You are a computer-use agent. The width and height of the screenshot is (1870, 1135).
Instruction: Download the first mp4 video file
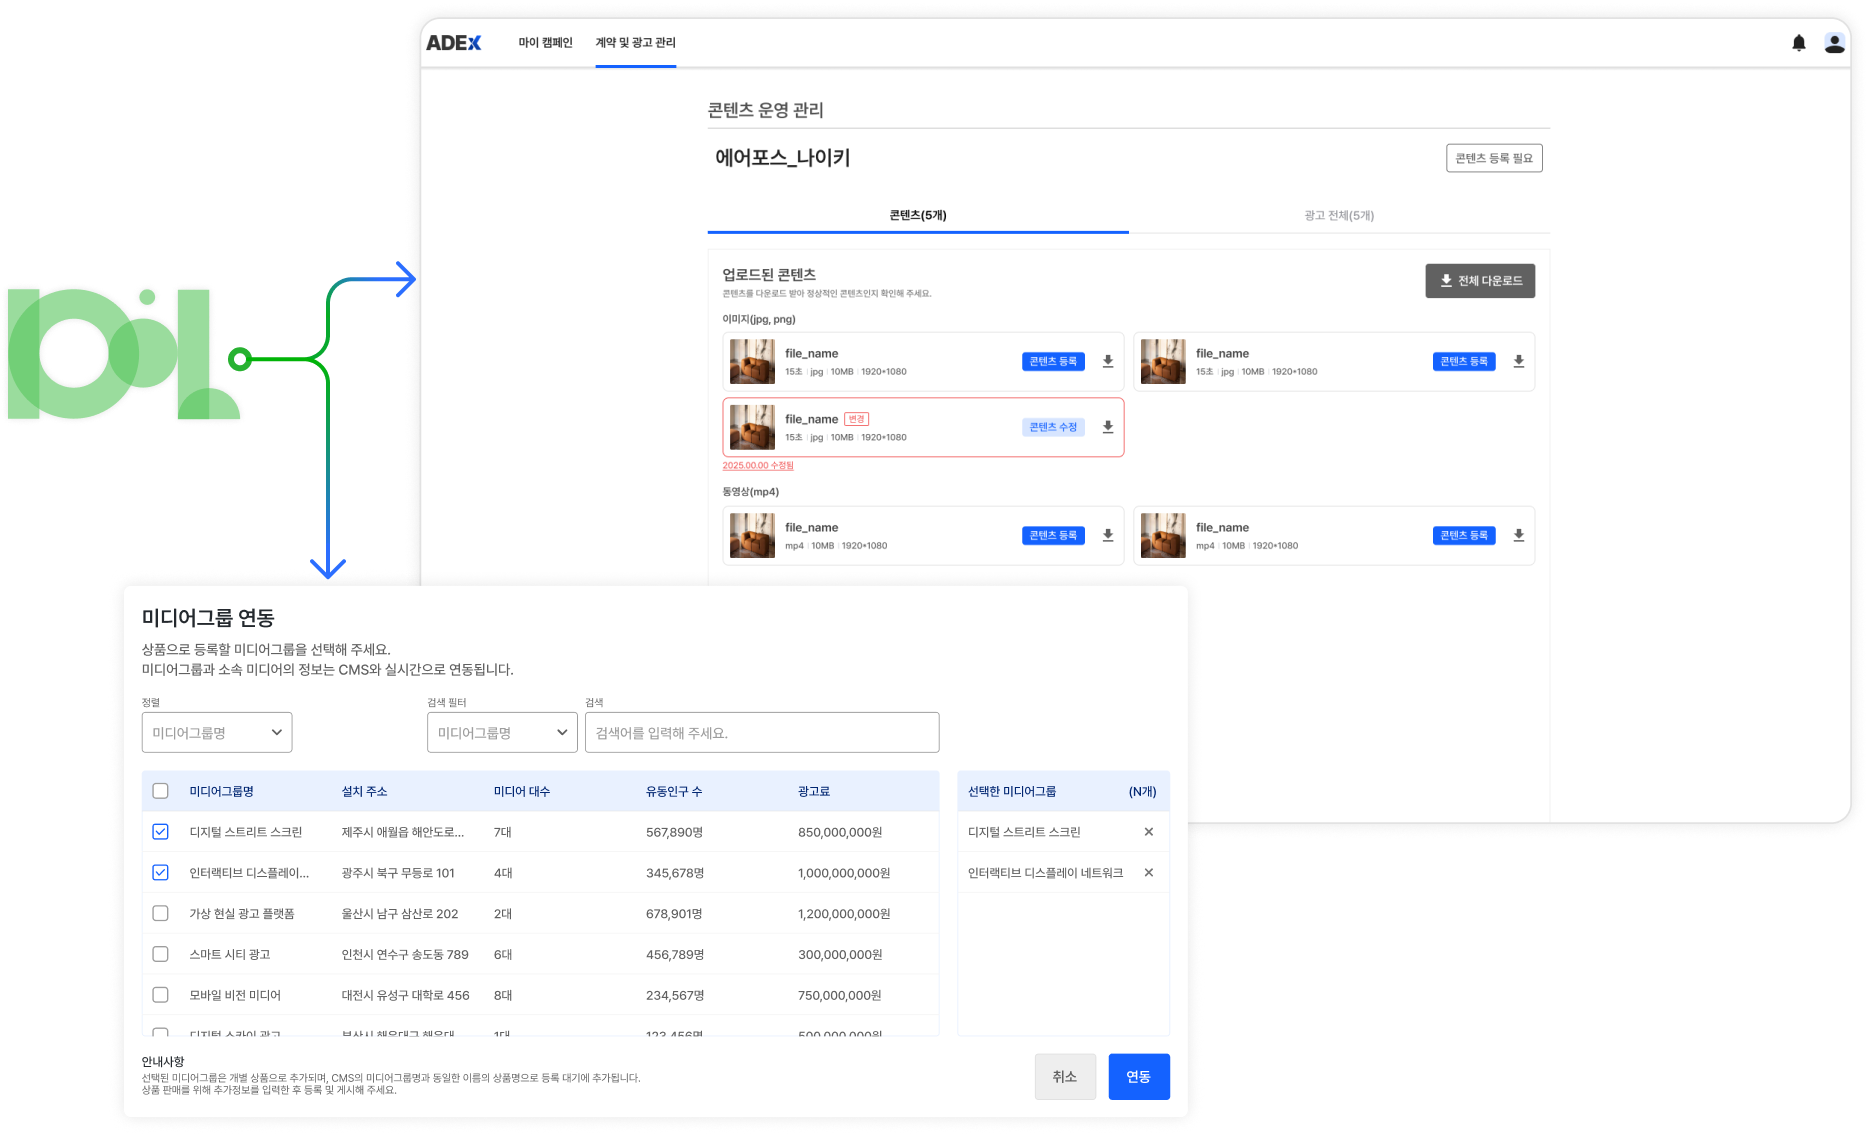coord(1108,536)
